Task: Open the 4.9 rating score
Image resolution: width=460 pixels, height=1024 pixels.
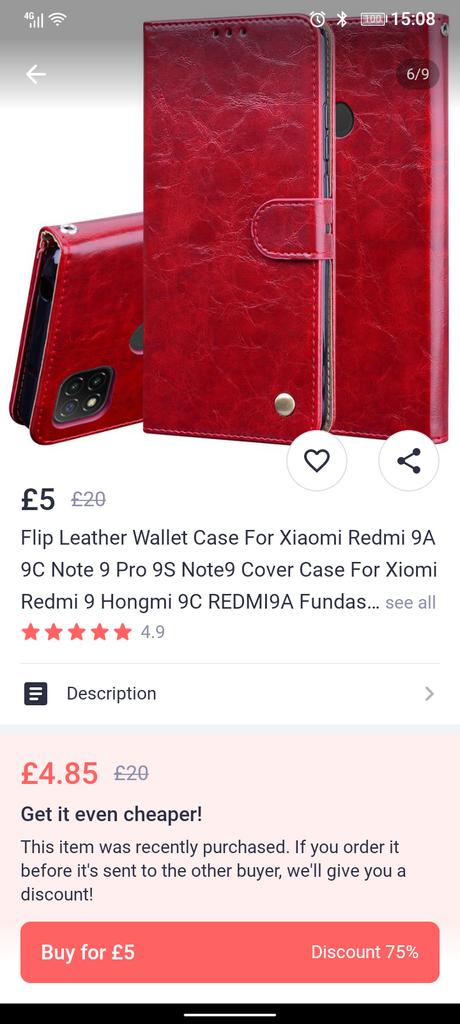Action: tap(153, 632)
